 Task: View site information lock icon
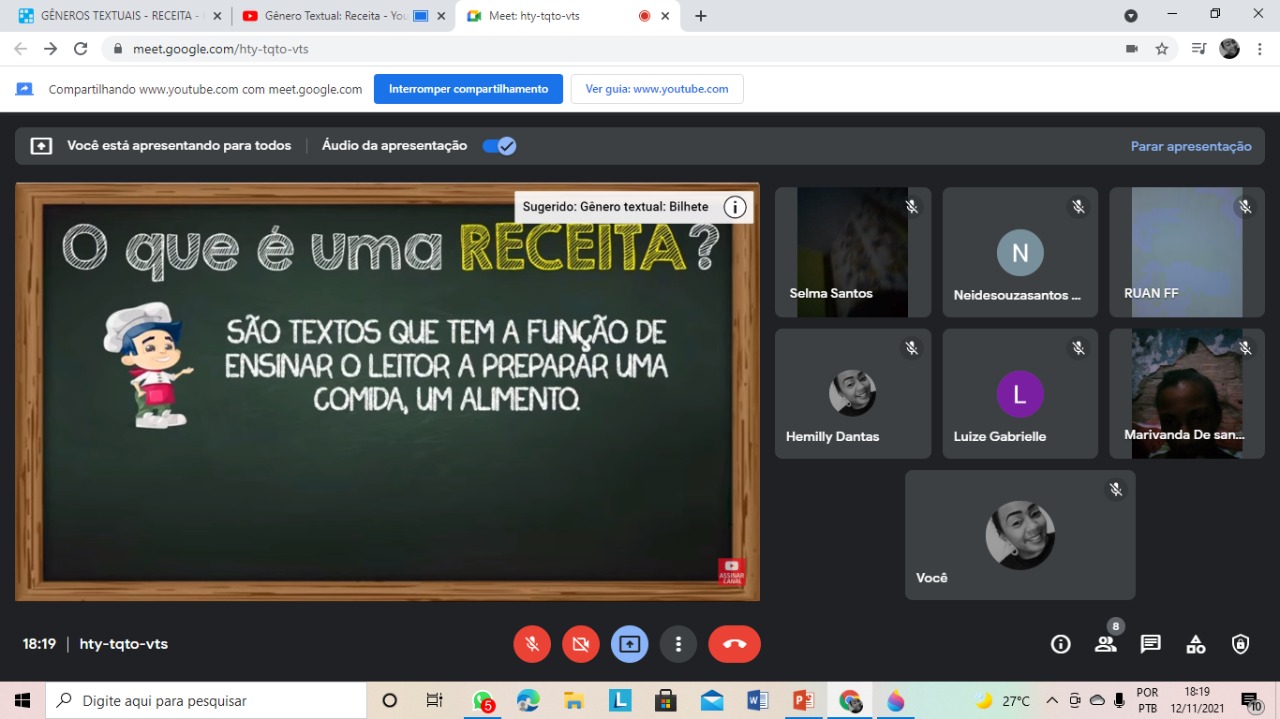118,48
